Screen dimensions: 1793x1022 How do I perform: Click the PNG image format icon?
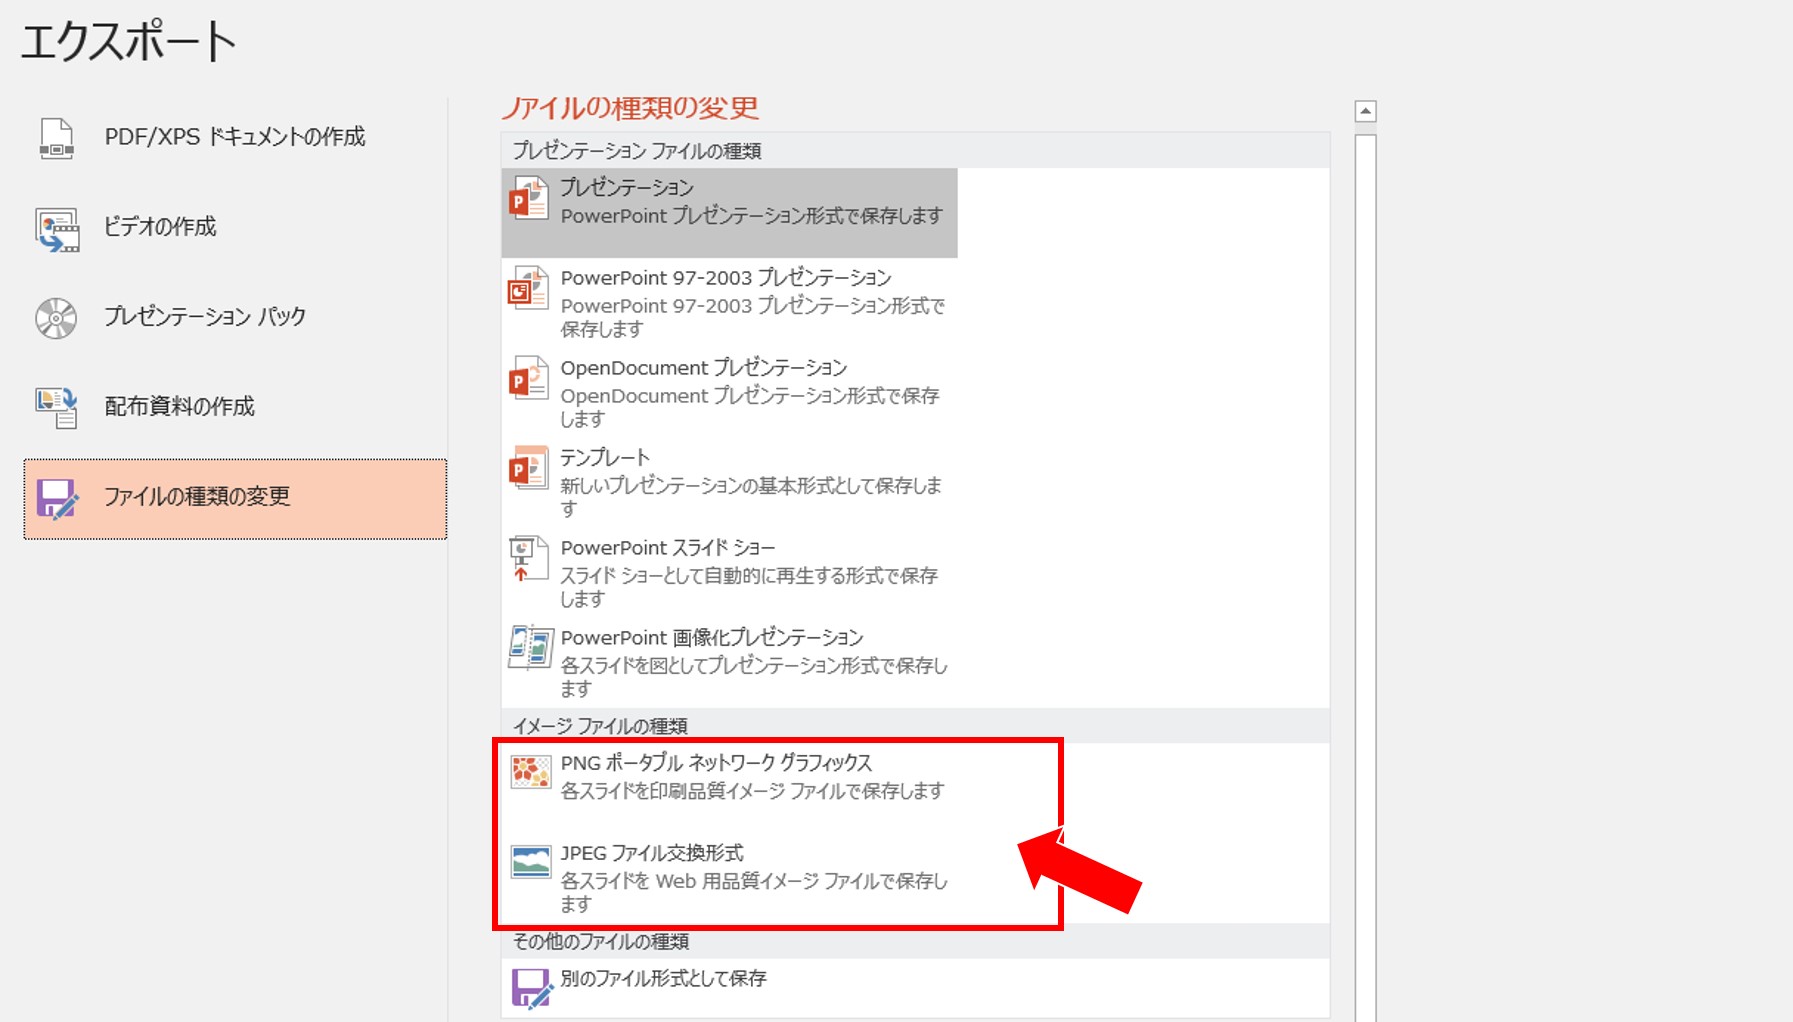tap(530, 772)
